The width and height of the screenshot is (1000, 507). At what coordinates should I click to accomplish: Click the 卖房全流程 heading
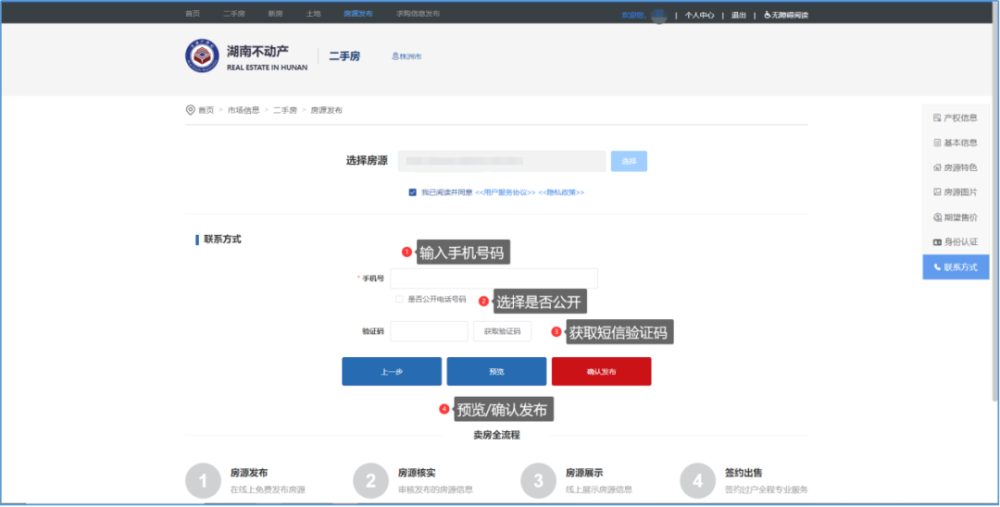click(497, 436)
